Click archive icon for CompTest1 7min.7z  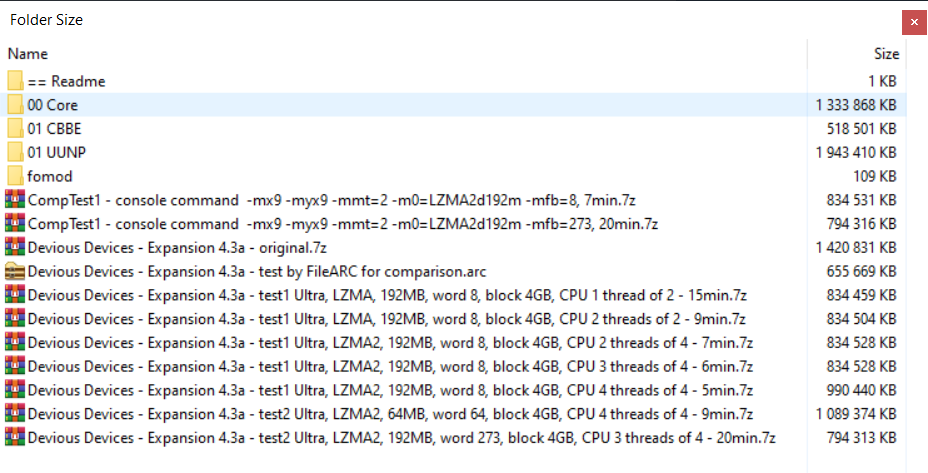tap(15, 200)
